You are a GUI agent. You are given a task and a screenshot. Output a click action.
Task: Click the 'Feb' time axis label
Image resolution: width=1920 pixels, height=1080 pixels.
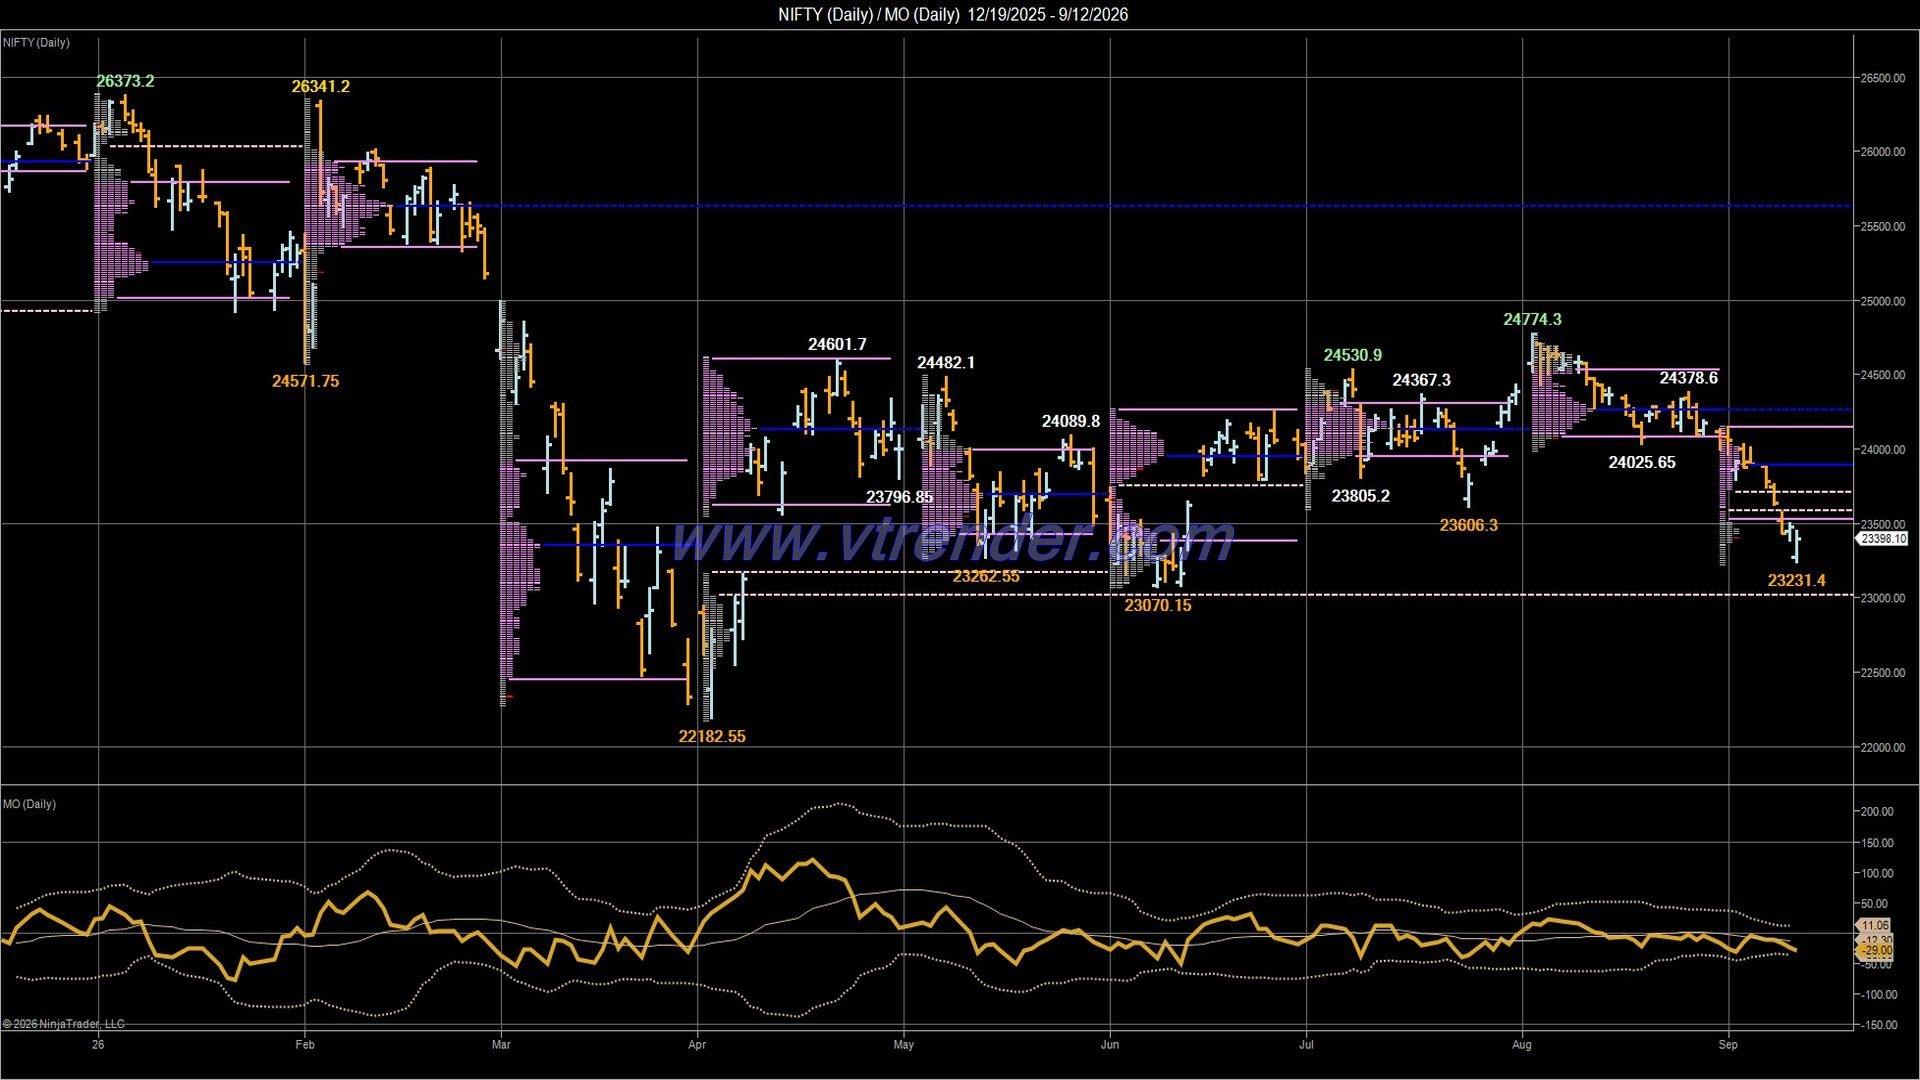click(305, 1045)
